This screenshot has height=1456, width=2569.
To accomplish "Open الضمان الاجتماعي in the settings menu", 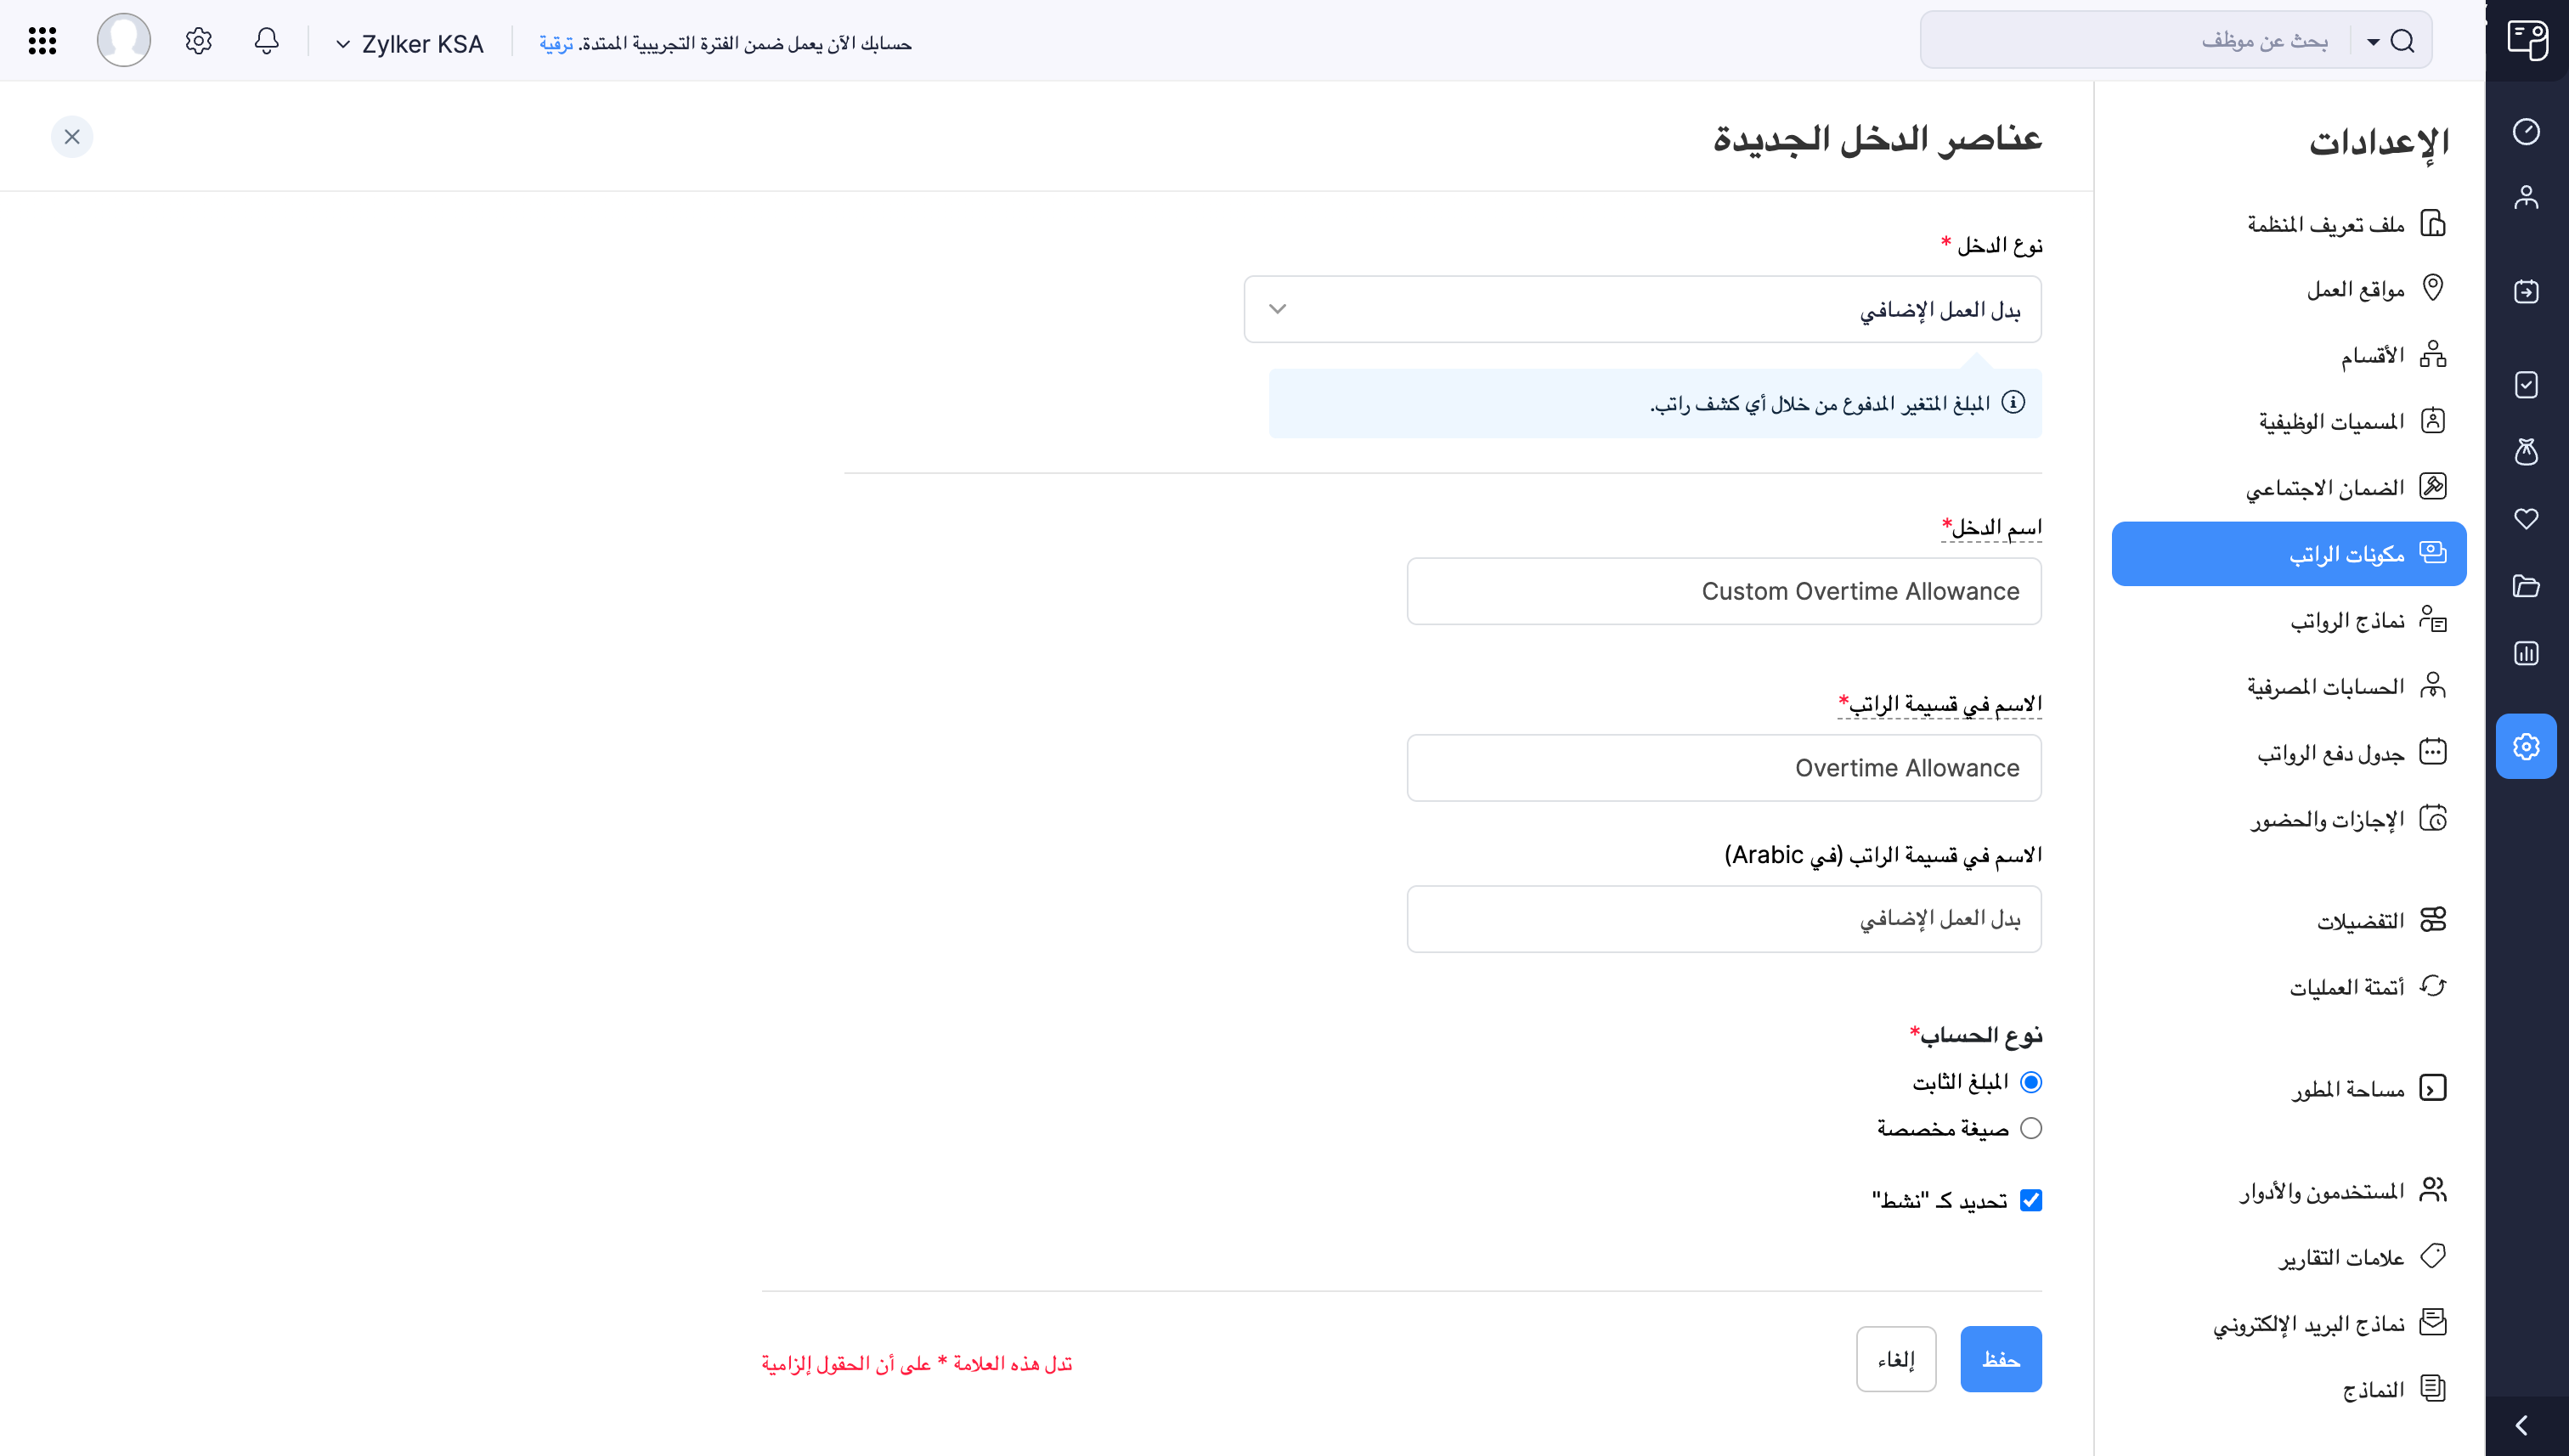I will pos(2325,488).
